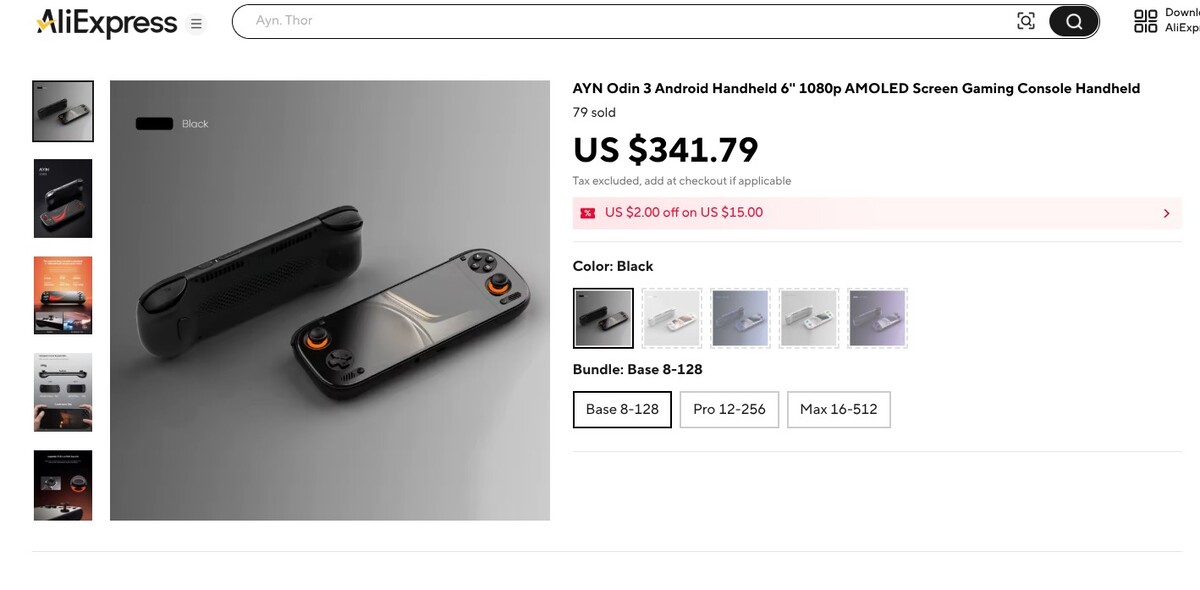
Task: Select the second color variant swatch
Action: [x=671, y=318]
